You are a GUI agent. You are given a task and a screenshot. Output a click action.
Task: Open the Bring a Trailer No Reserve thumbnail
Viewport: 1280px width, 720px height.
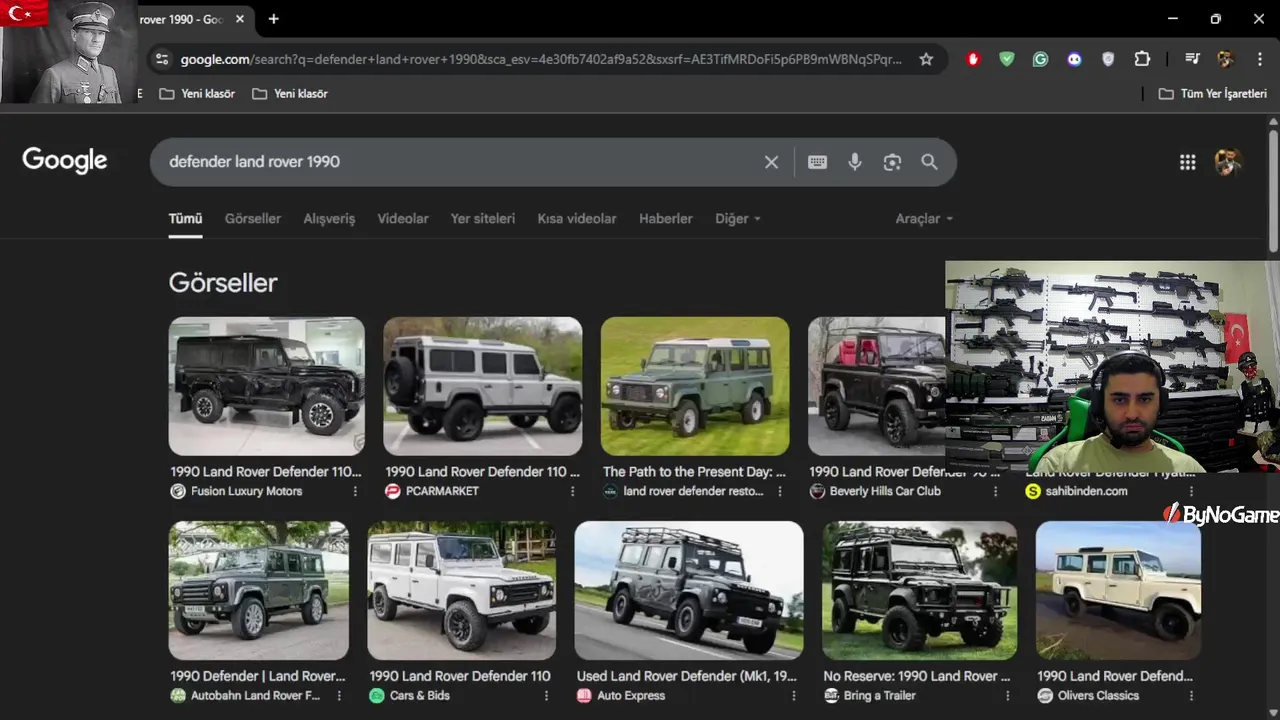(919, 590)
